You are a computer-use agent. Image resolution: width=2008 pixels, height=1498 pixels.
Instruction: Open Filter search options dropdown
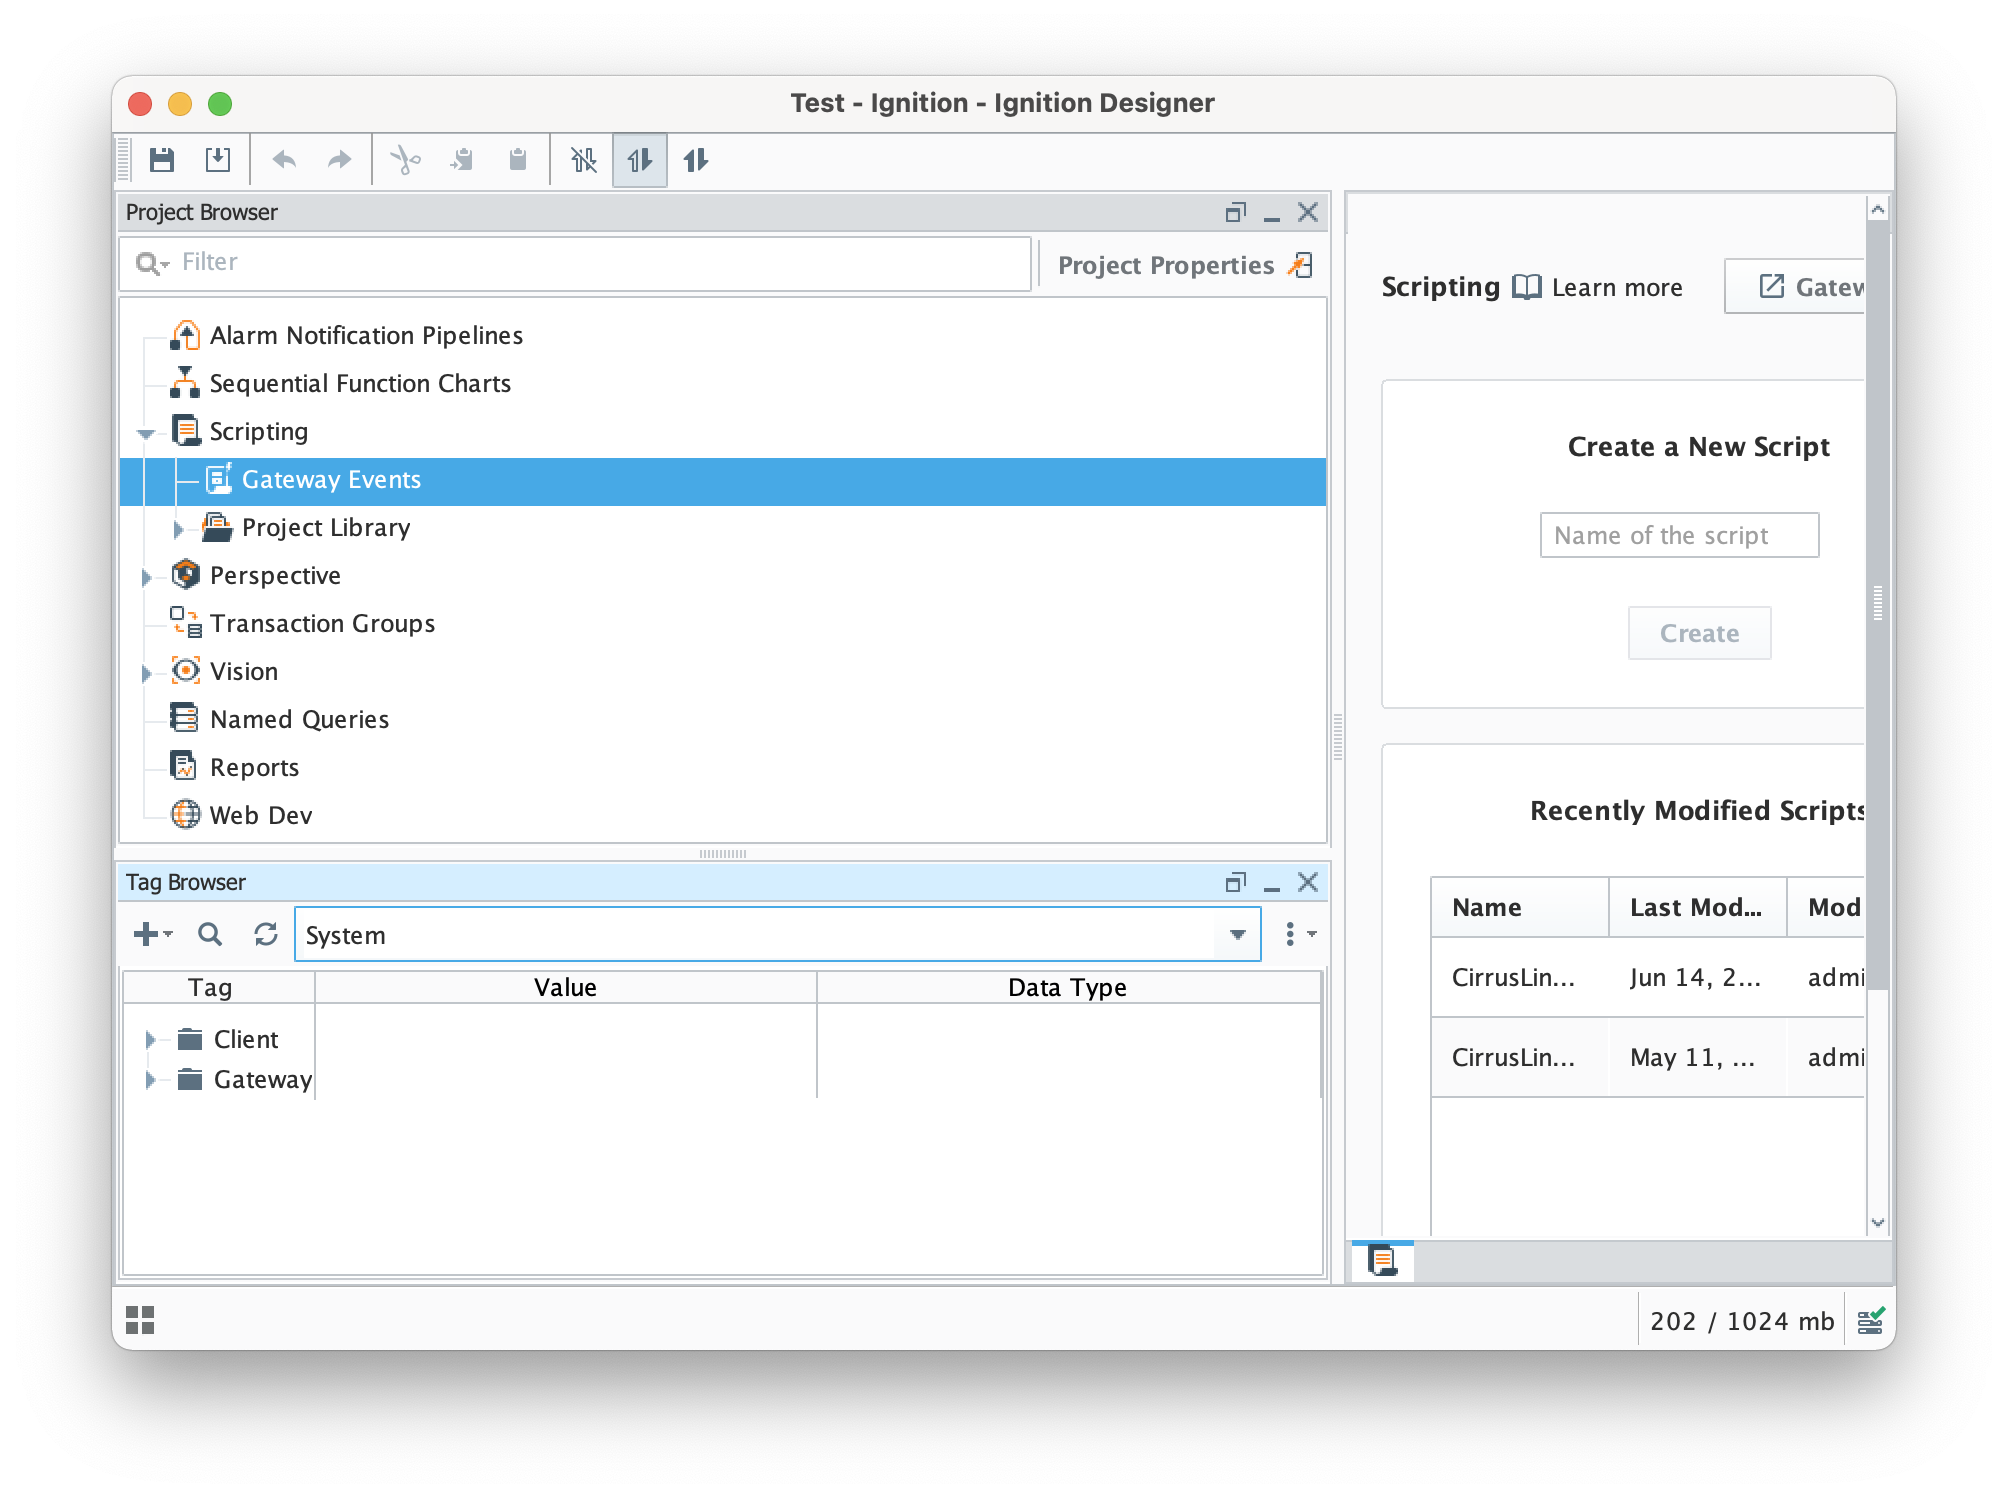tap(153, 263)
